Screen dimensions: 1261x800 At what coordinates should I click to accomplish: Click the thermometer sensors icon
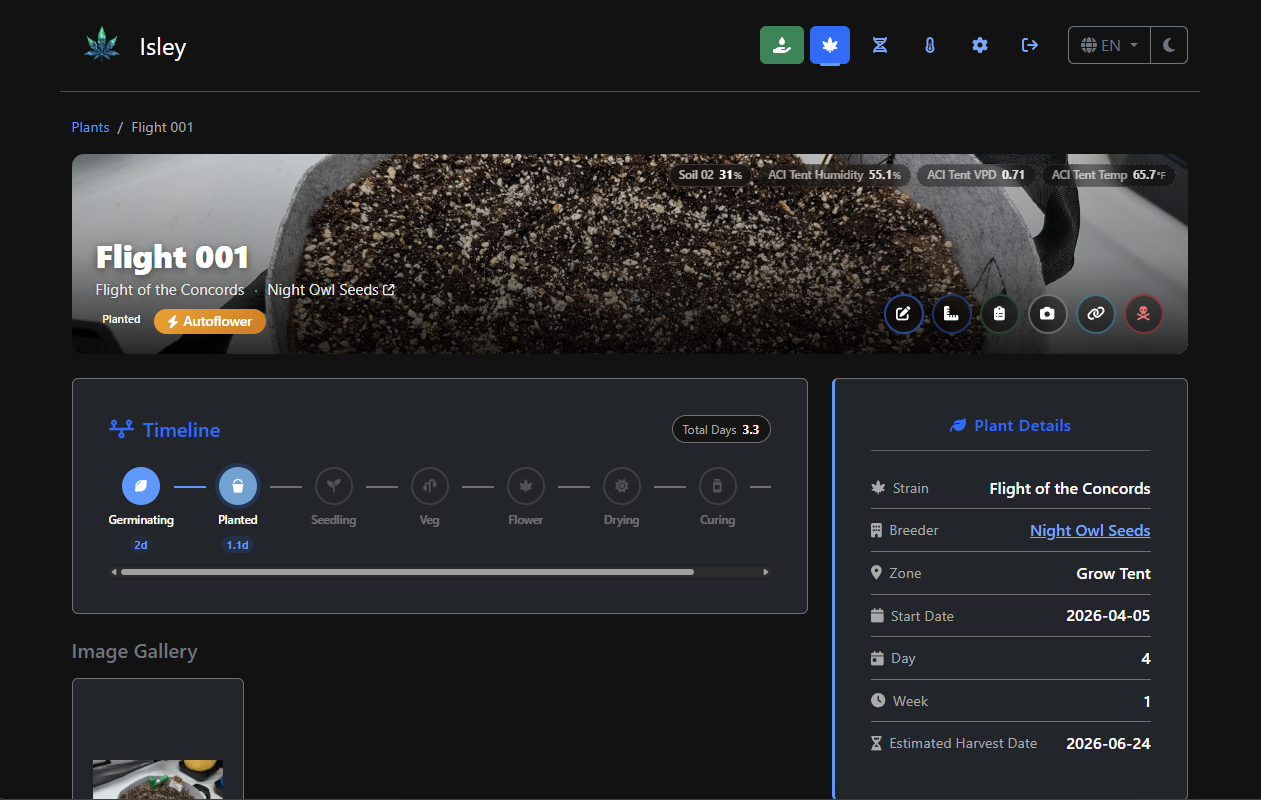pyautogui.click(x=930, y=45)
